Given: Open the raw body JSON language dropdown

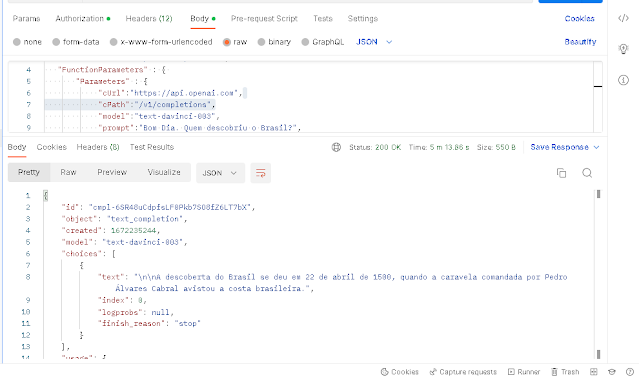Looking at the screenshot, I should click(x=374, y=42).
